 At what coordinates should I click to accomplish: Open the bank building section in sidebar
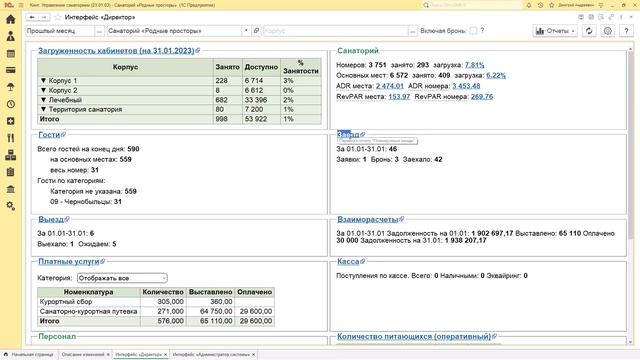pyautogui.click(x=11, y=189)
